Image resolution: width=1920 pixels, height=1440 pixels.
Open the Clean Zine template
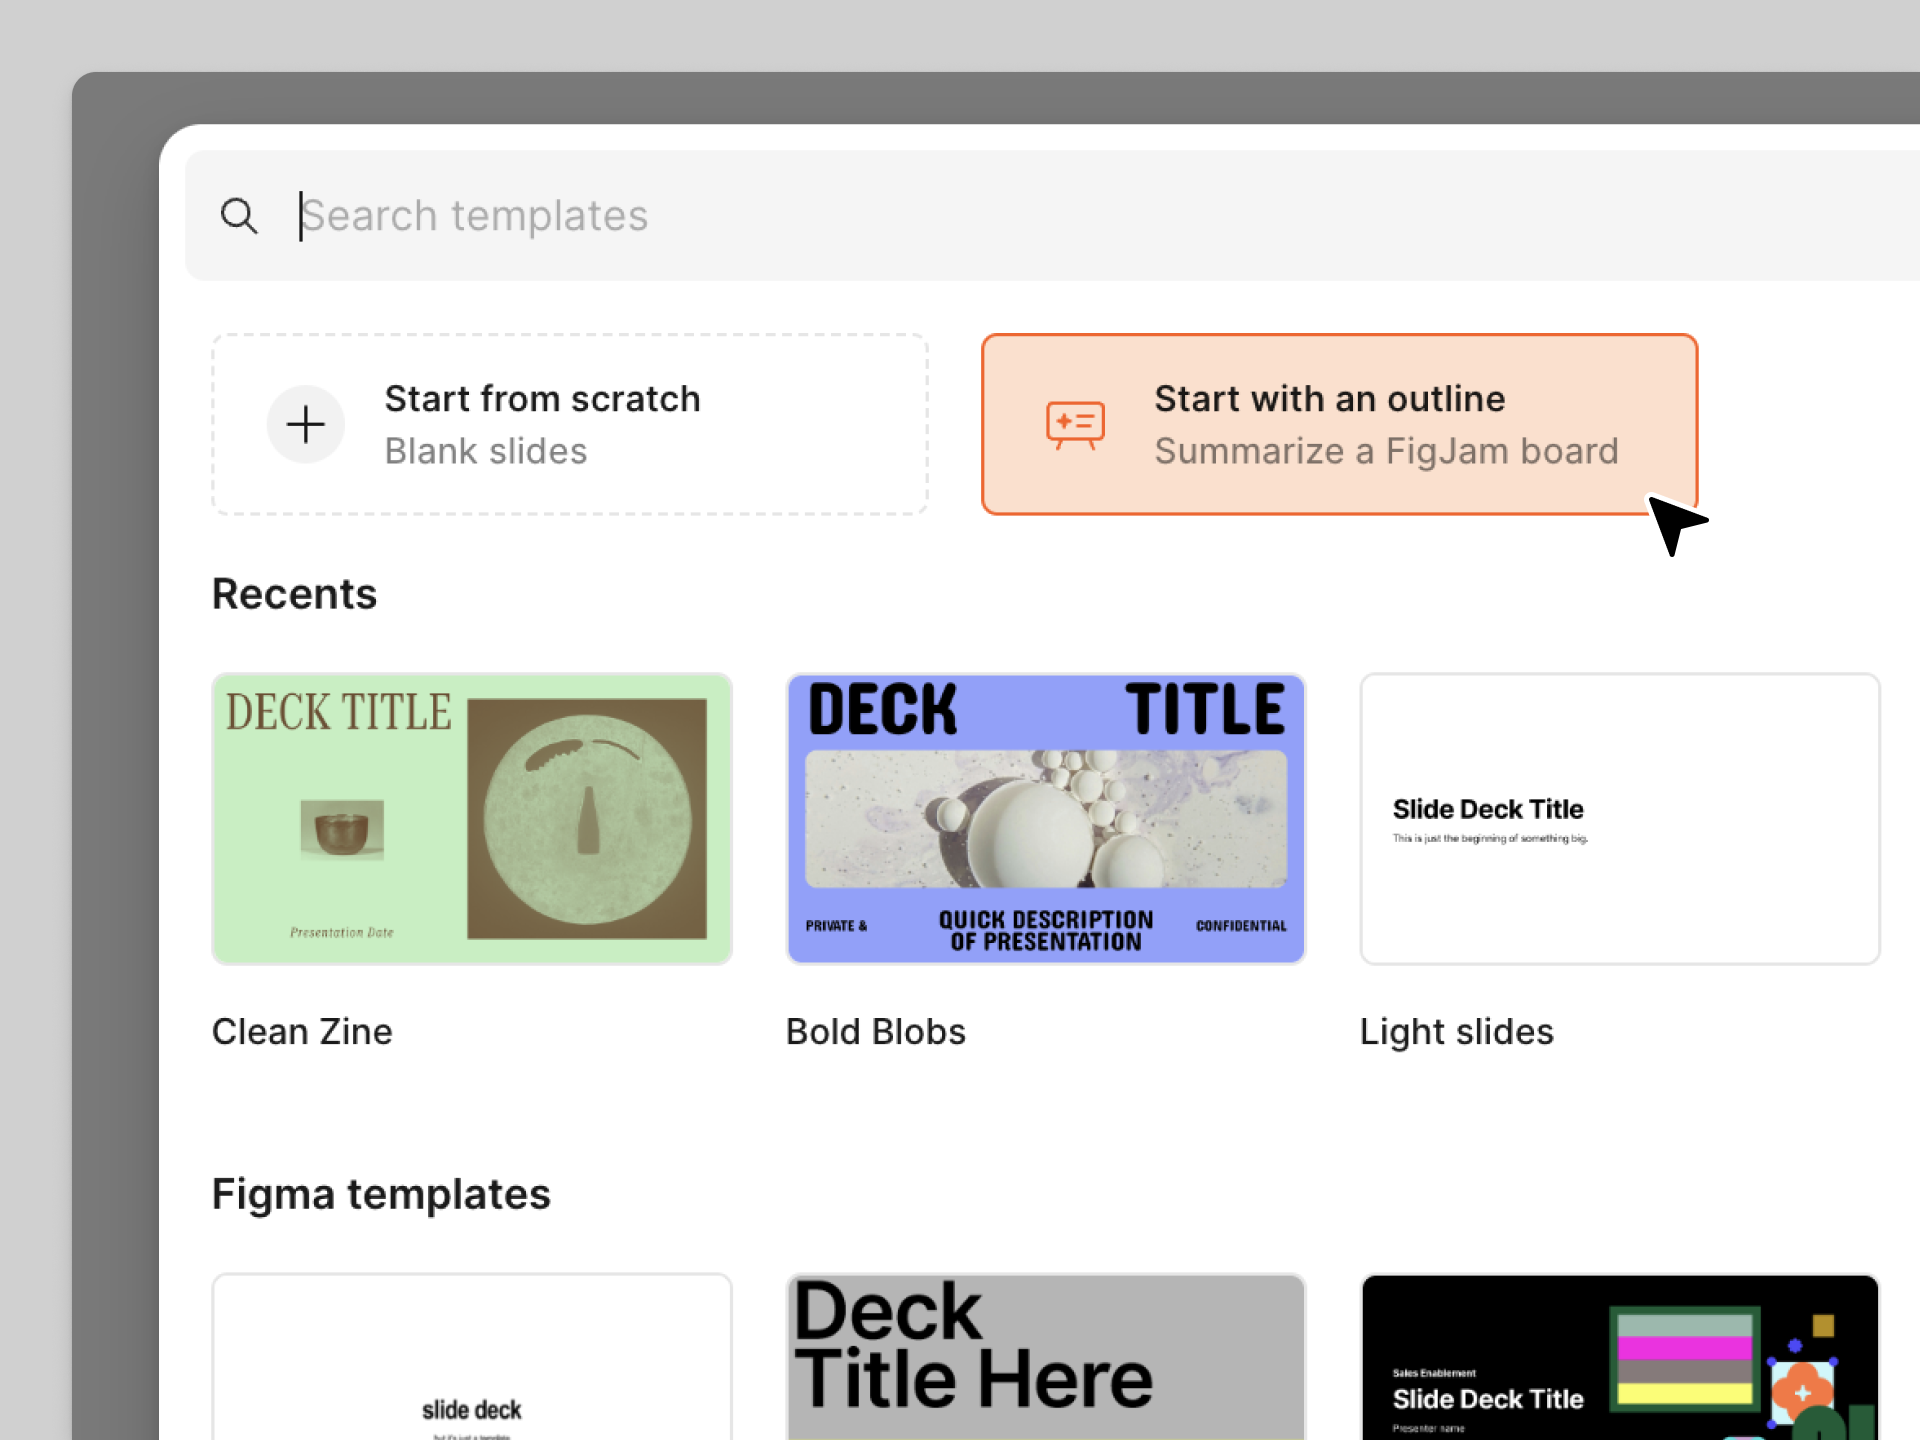pyautogui.click(x=471, y=818)
